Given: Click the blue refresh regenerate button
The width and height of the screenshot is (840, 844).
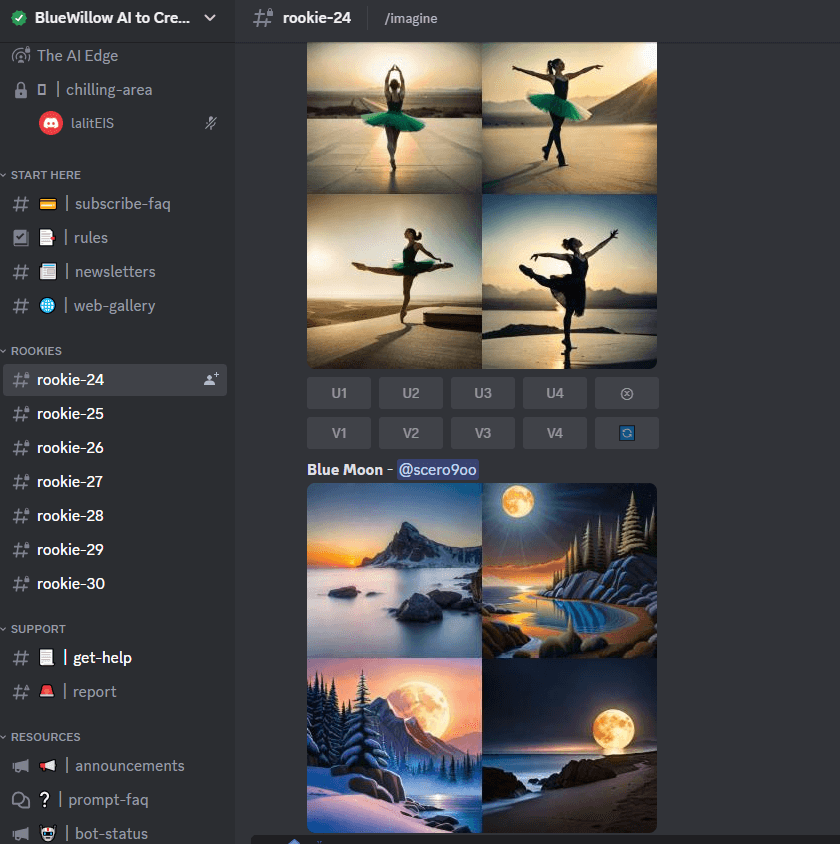Looking at the screenshot, I should click(x=627, y=433).
